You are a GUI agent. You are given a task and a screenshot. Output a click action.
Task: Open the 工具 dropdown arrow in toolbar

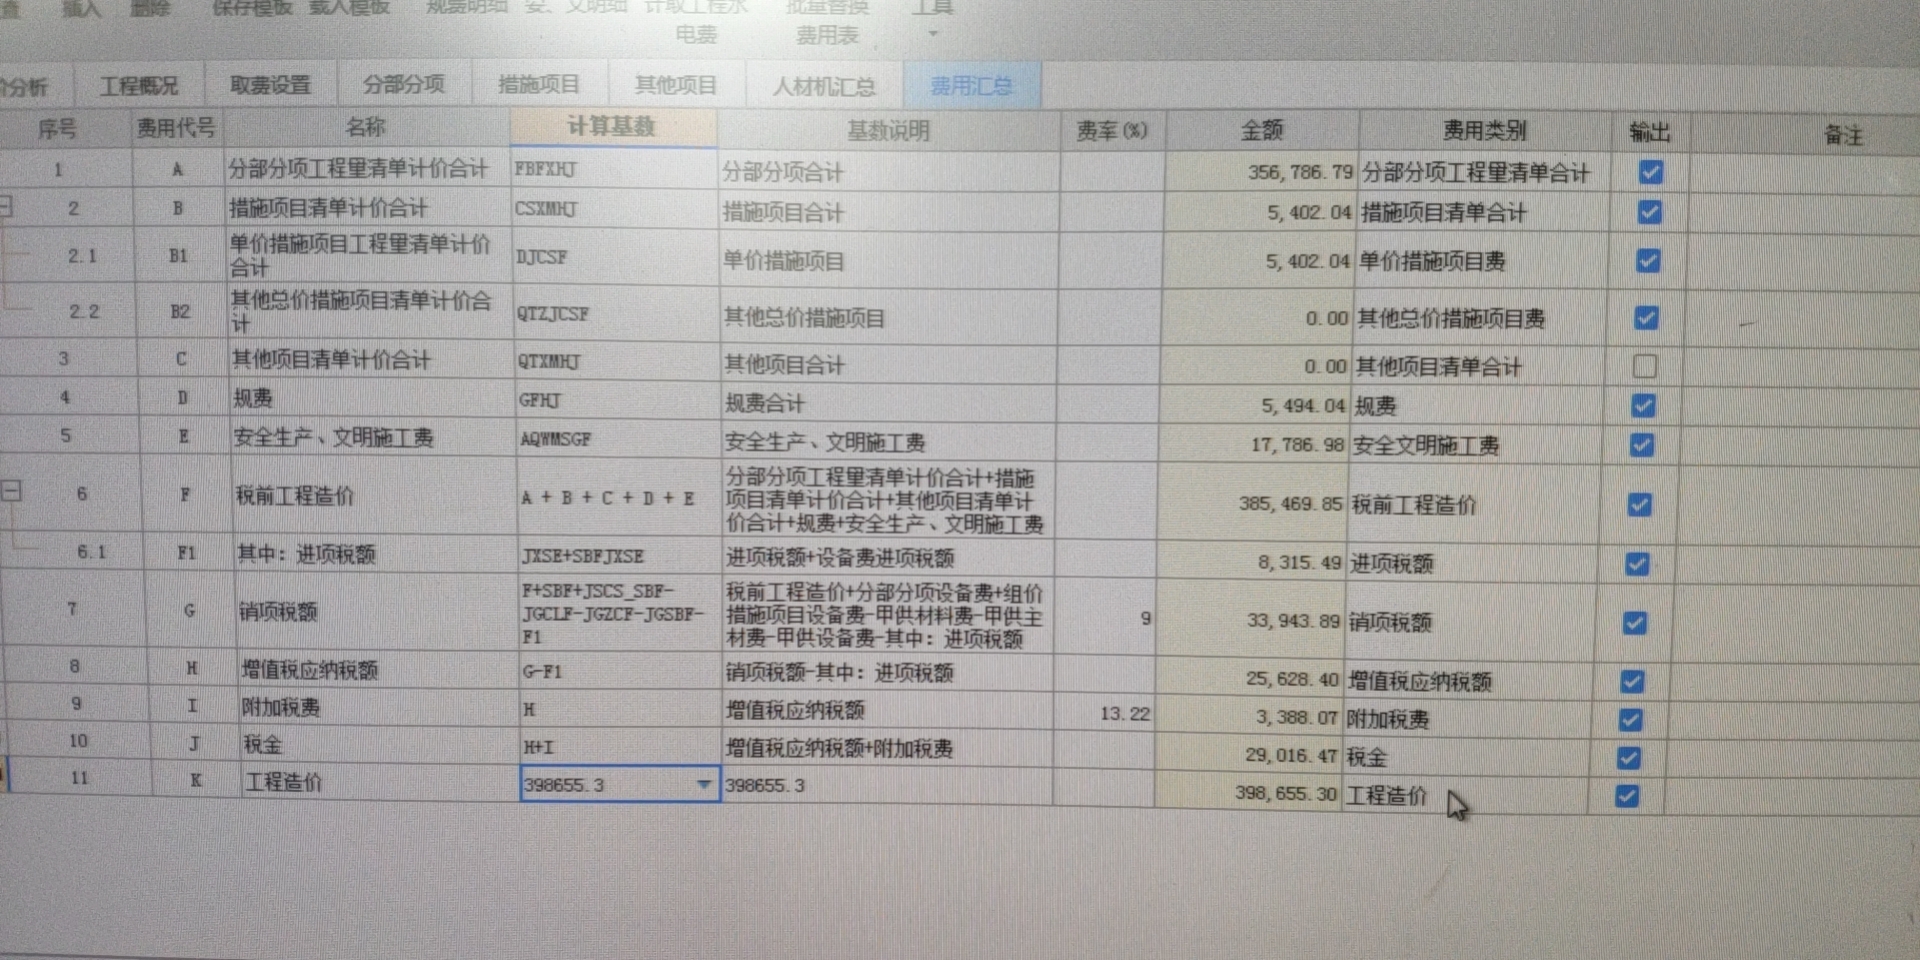[933, 33]
